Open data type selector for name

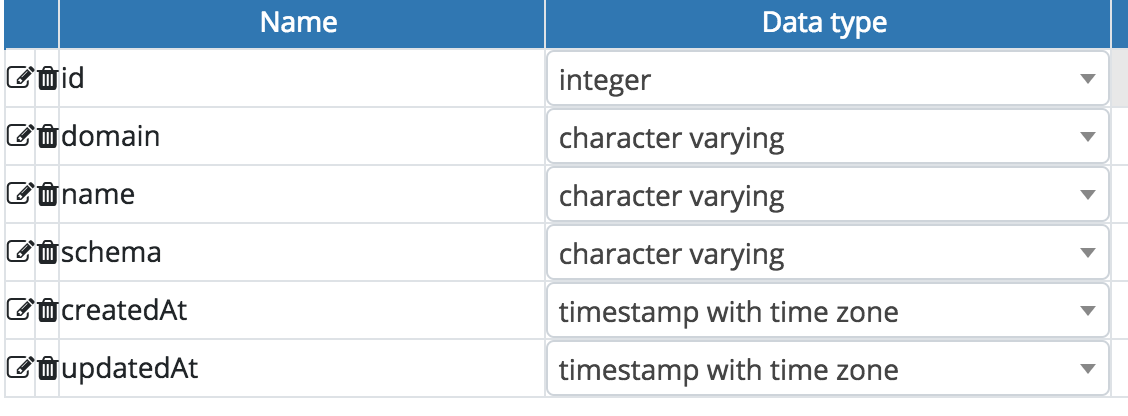827,195
